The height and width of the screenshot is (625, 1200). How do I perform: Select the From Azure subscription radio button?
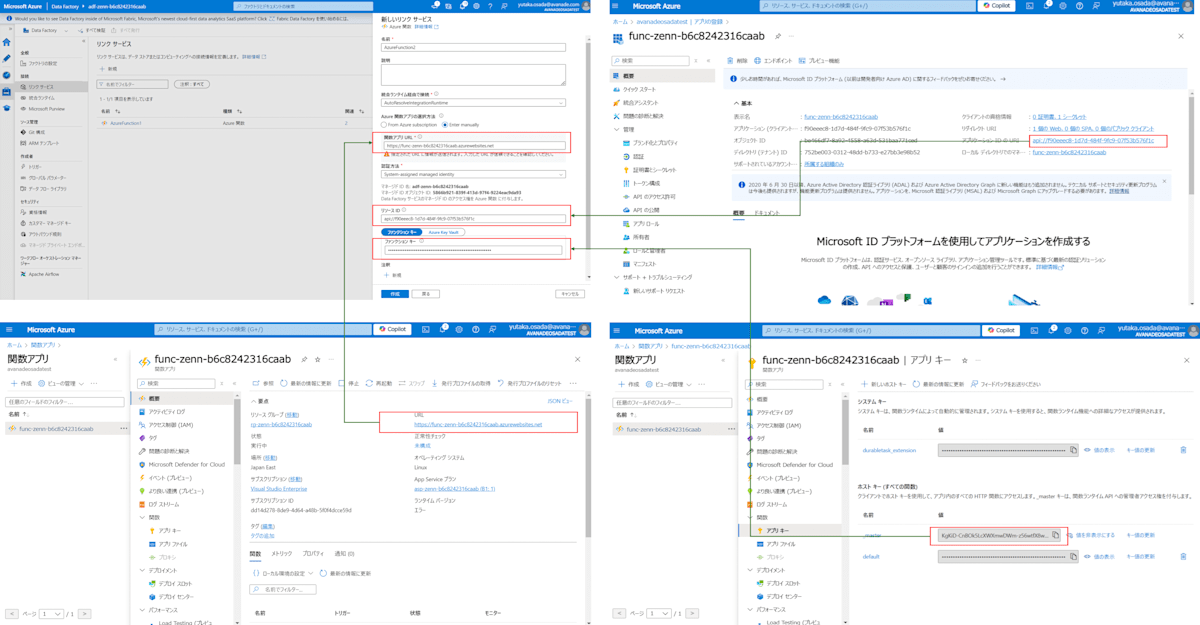(x=385, y=125)
